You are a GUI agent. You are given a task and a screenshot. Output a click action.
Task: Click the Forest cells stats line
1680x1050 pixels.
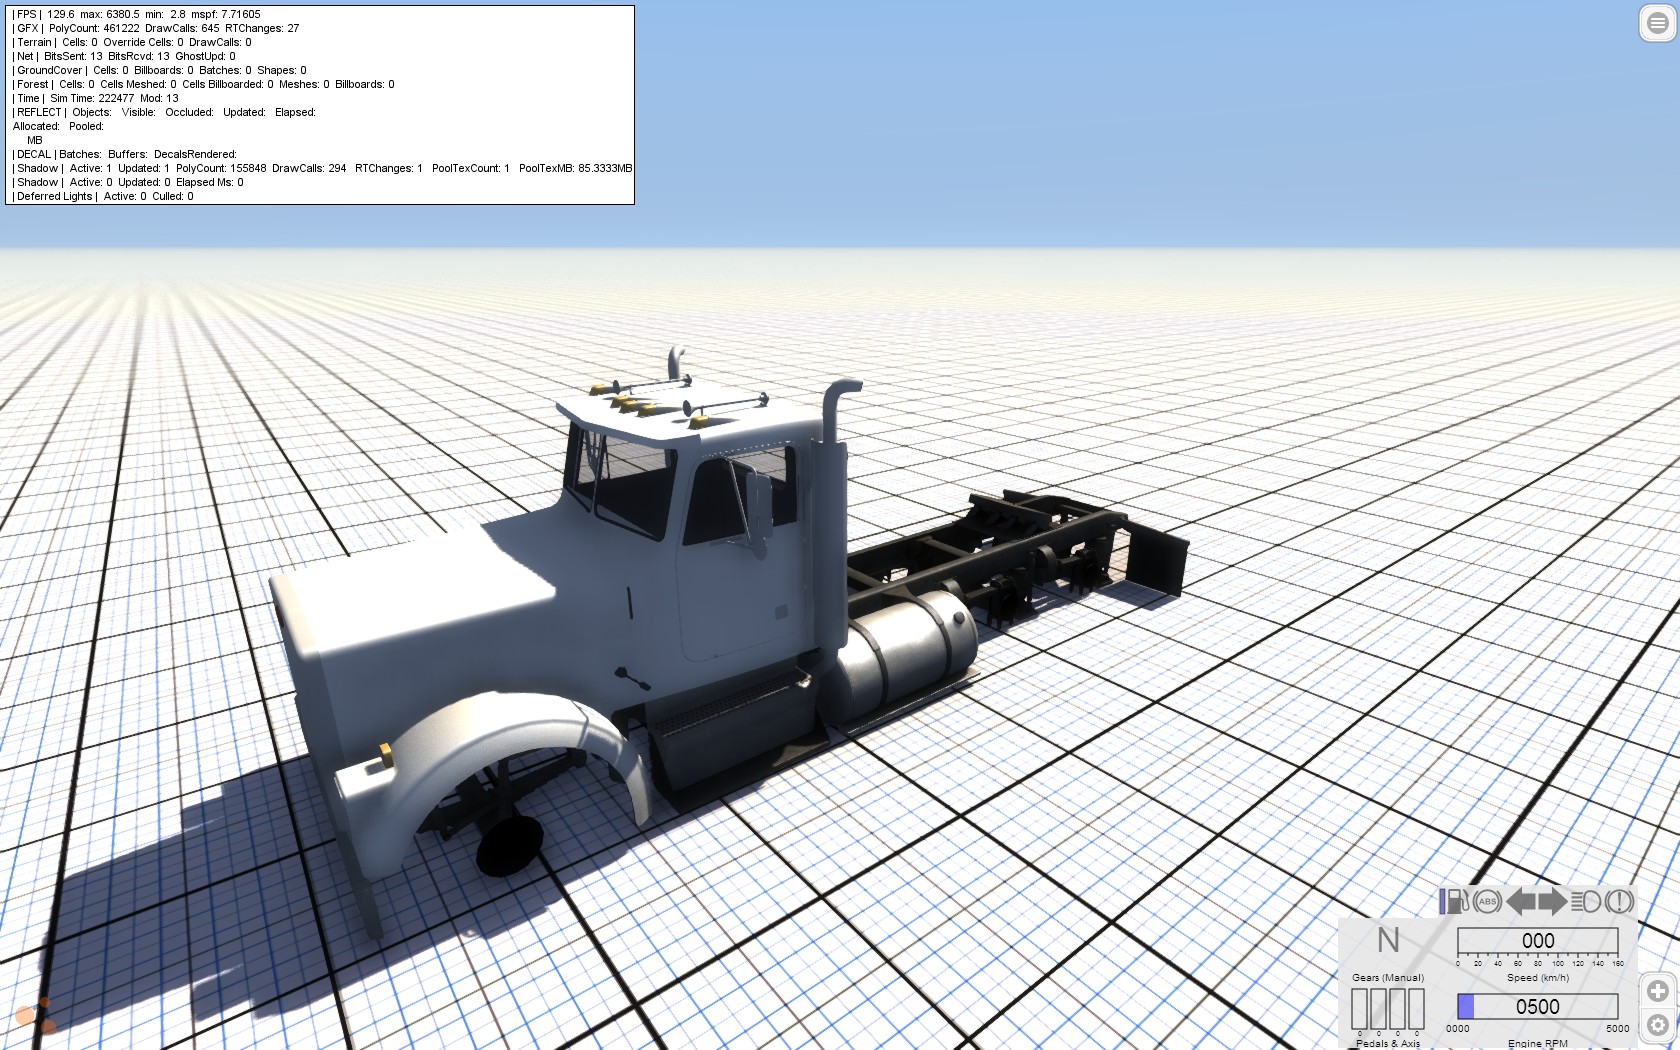(x=203, y=84)
